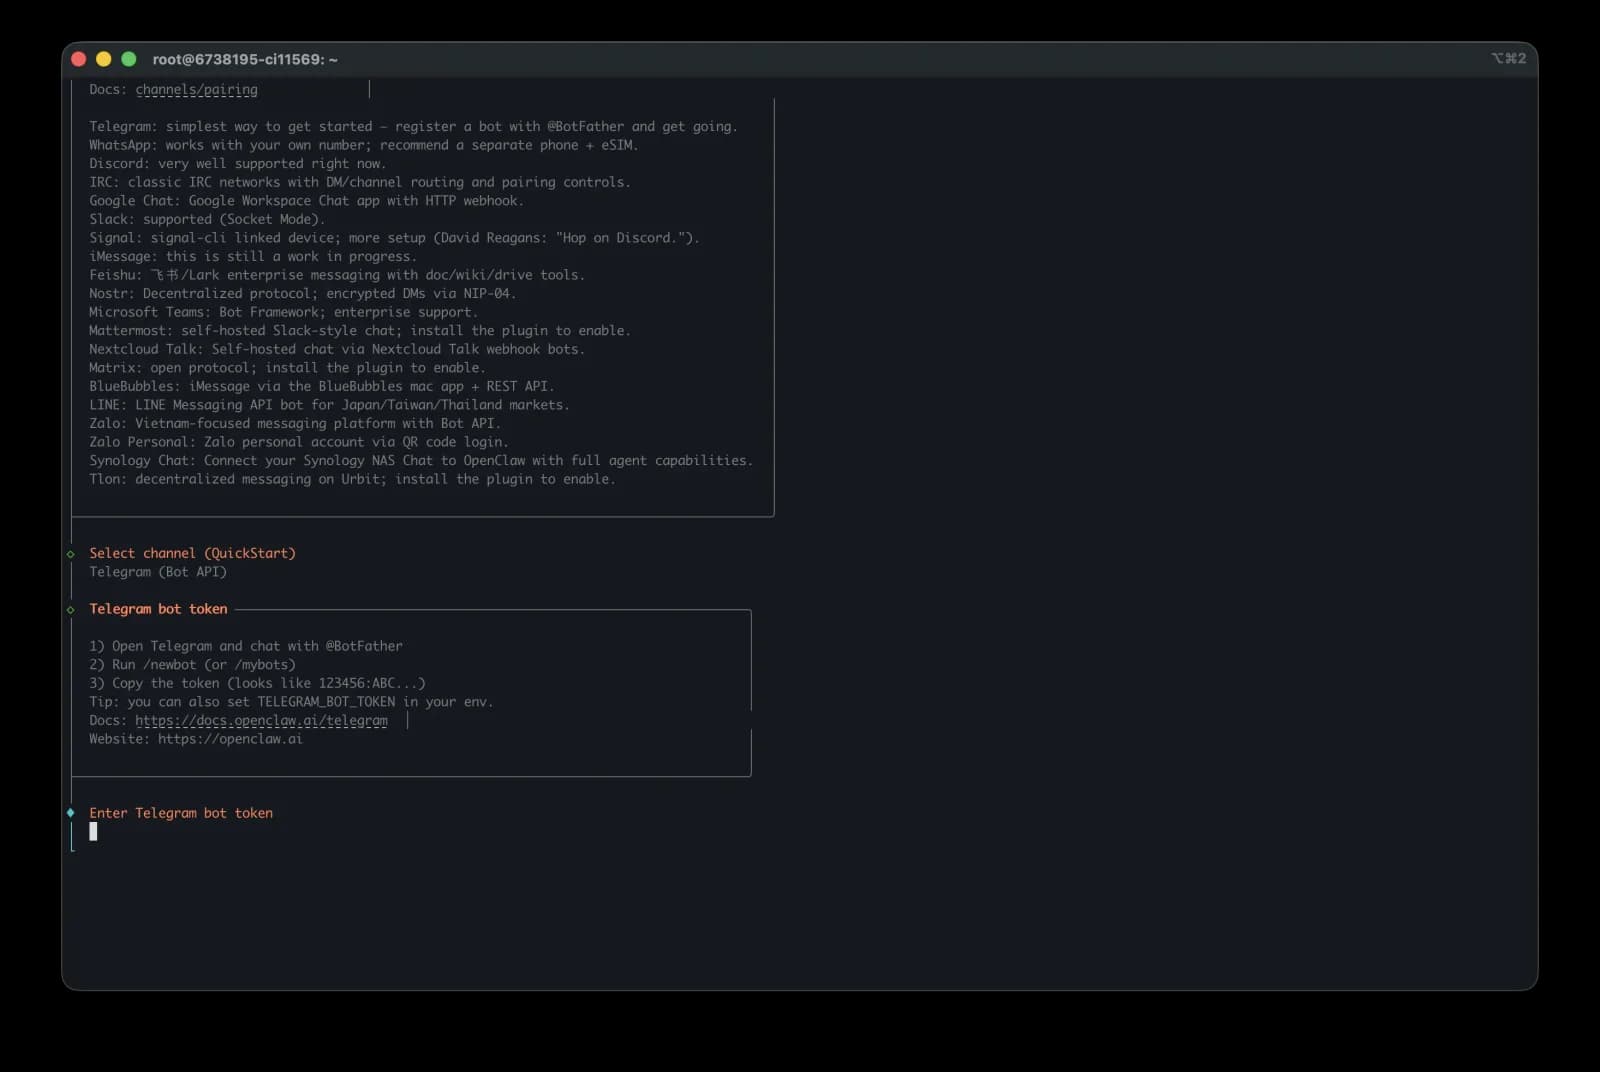Open the channels/pairing docs link
The image size is (1600, 1072).
197,89
